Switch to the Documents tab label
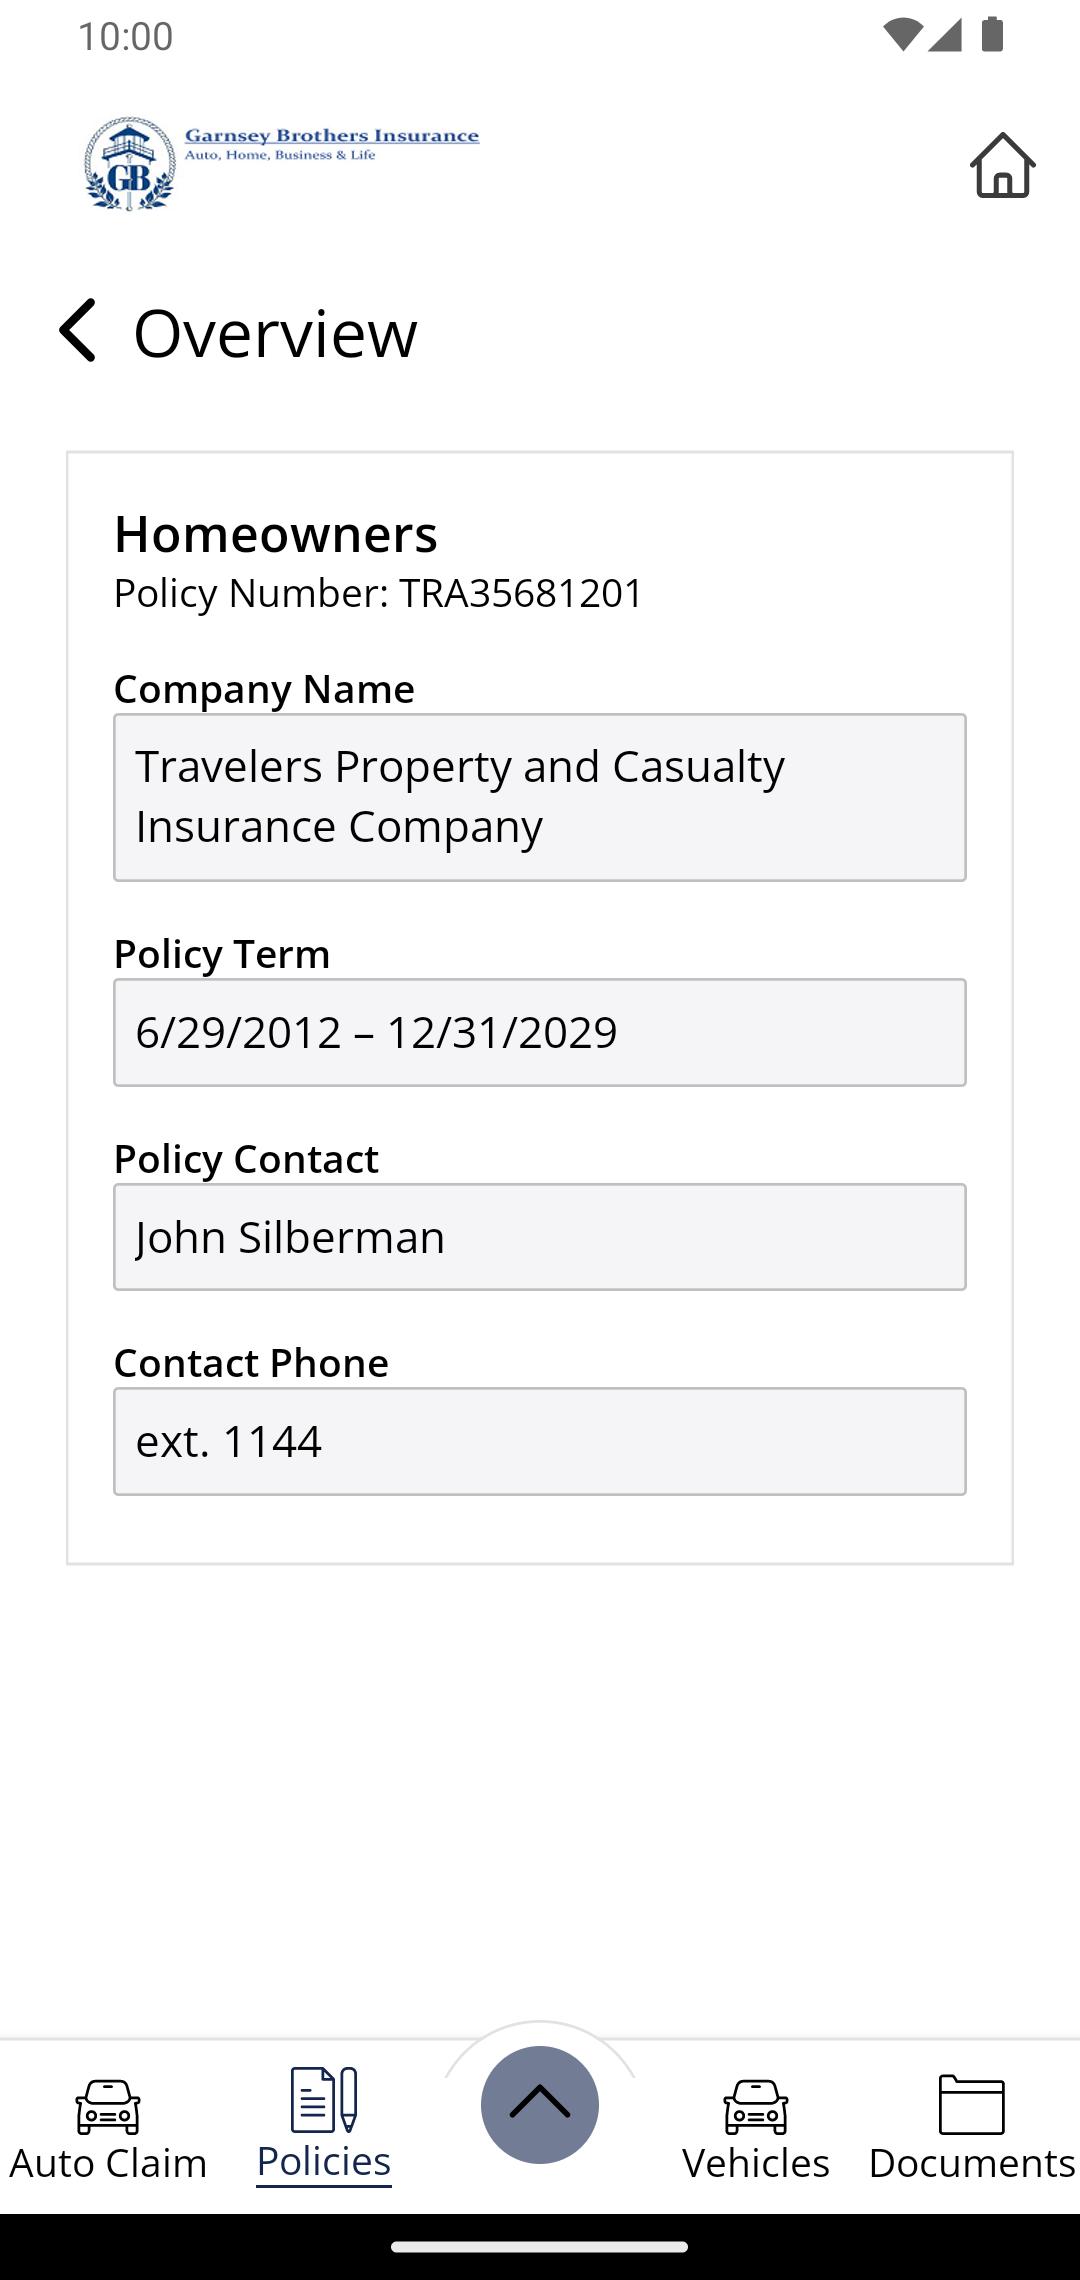The image size is (1080, 2280). 972,2163
